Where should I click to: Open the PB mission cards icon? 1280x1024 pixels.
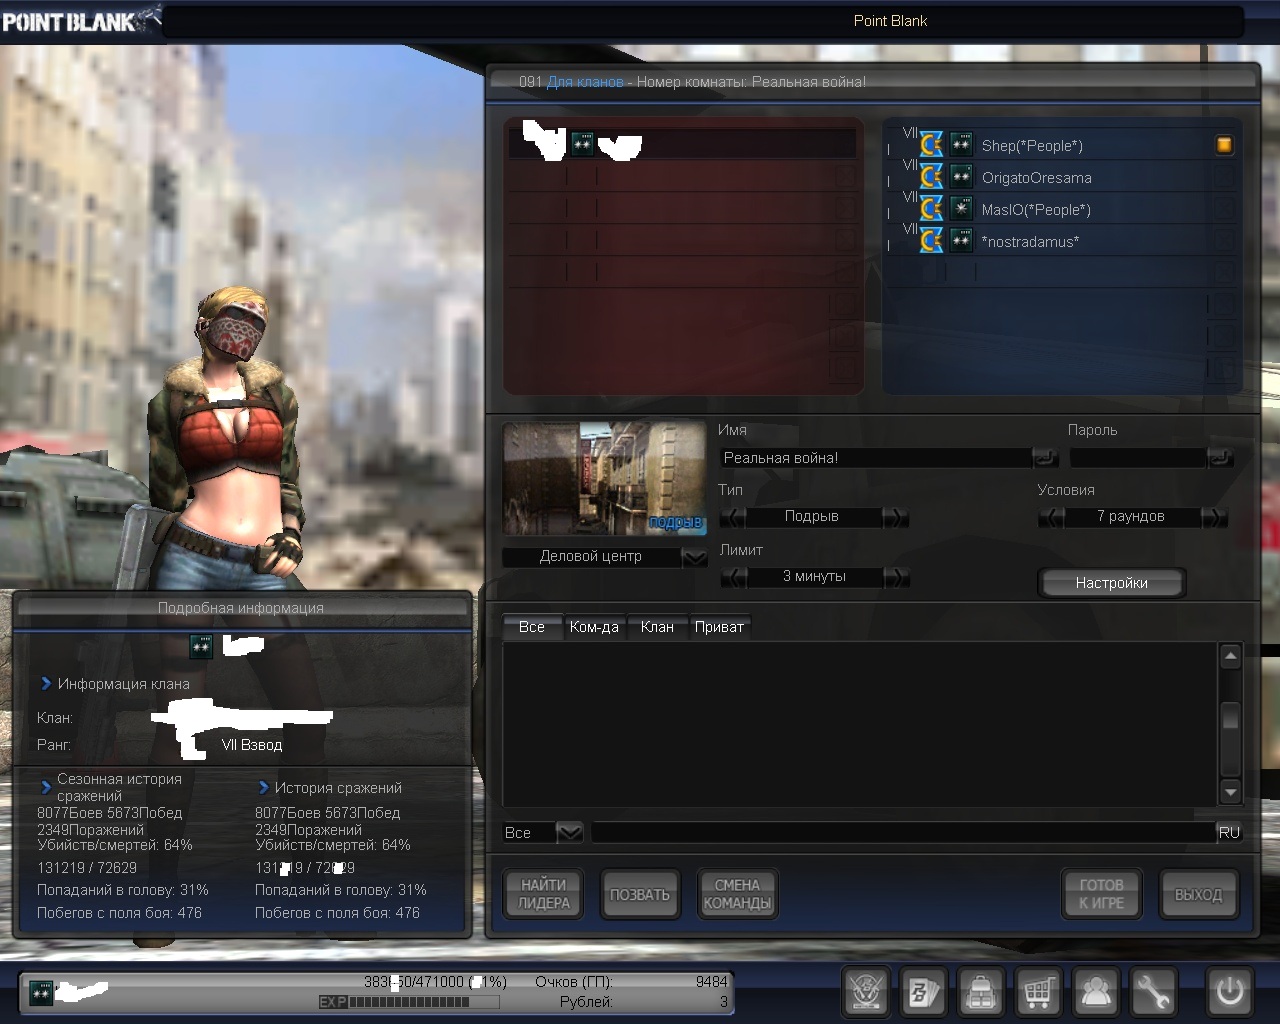click(x=923, y=992)
